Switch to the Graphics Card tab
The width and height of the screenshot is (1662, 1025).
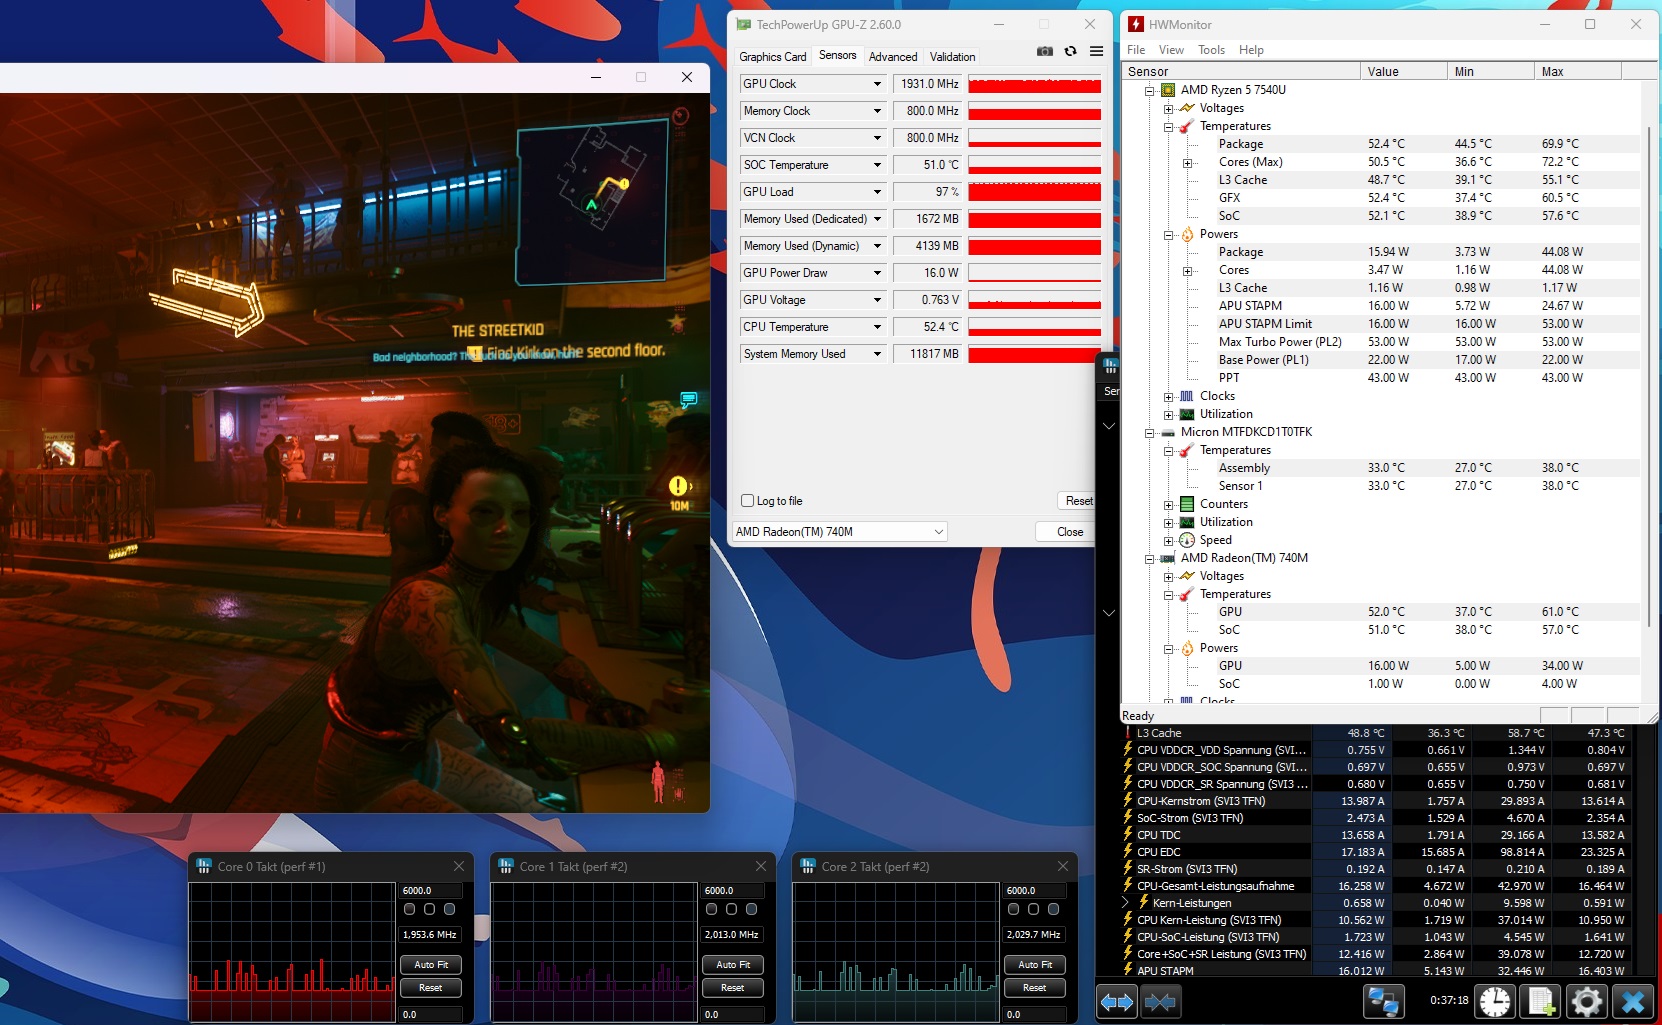point(772,57)
